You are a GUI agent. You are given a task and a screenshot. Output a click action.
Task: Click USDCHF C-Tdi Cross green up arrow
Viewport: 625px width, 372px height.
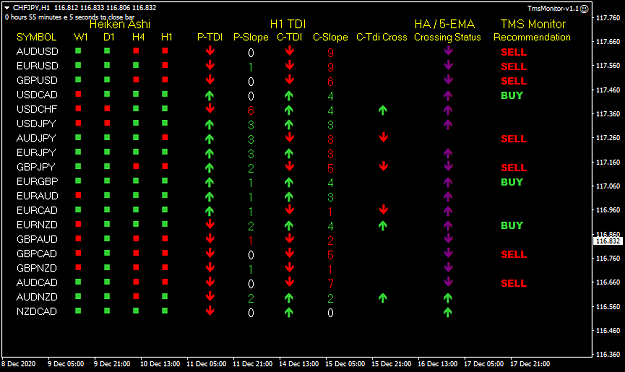click(x=383, y=110)
